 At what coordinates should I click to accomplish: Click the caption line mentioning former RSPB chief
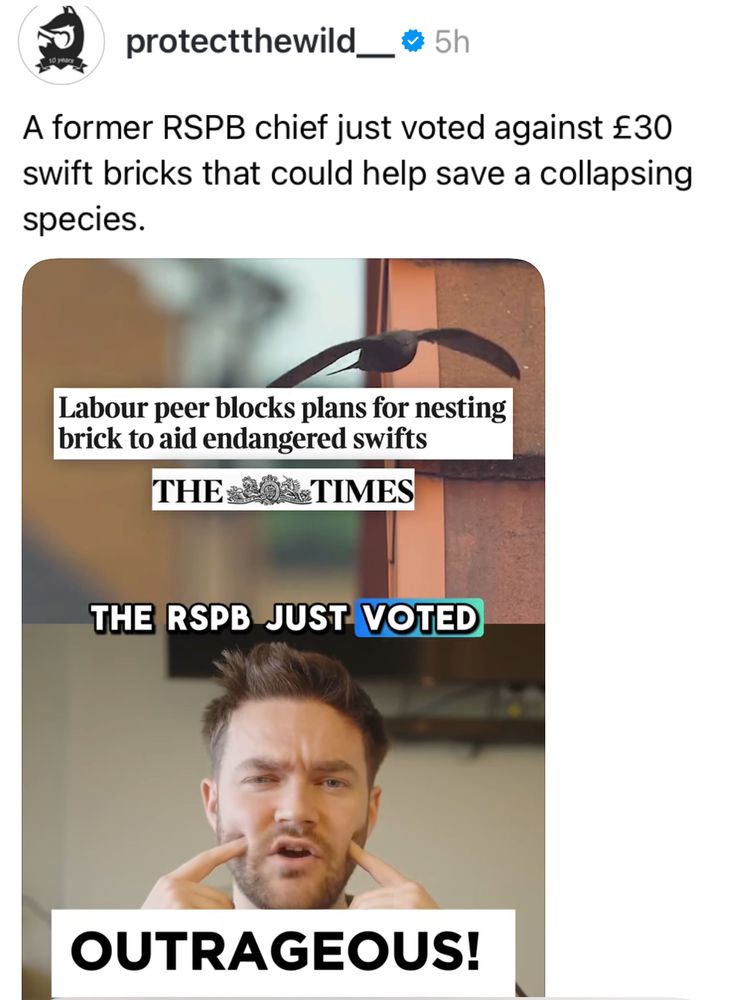348,127
